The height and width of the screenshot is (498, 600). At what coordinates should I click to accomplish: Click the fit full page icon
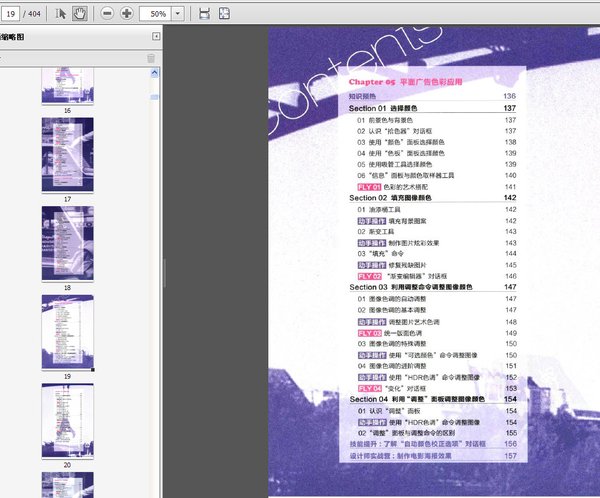click(x=224, y=14)
